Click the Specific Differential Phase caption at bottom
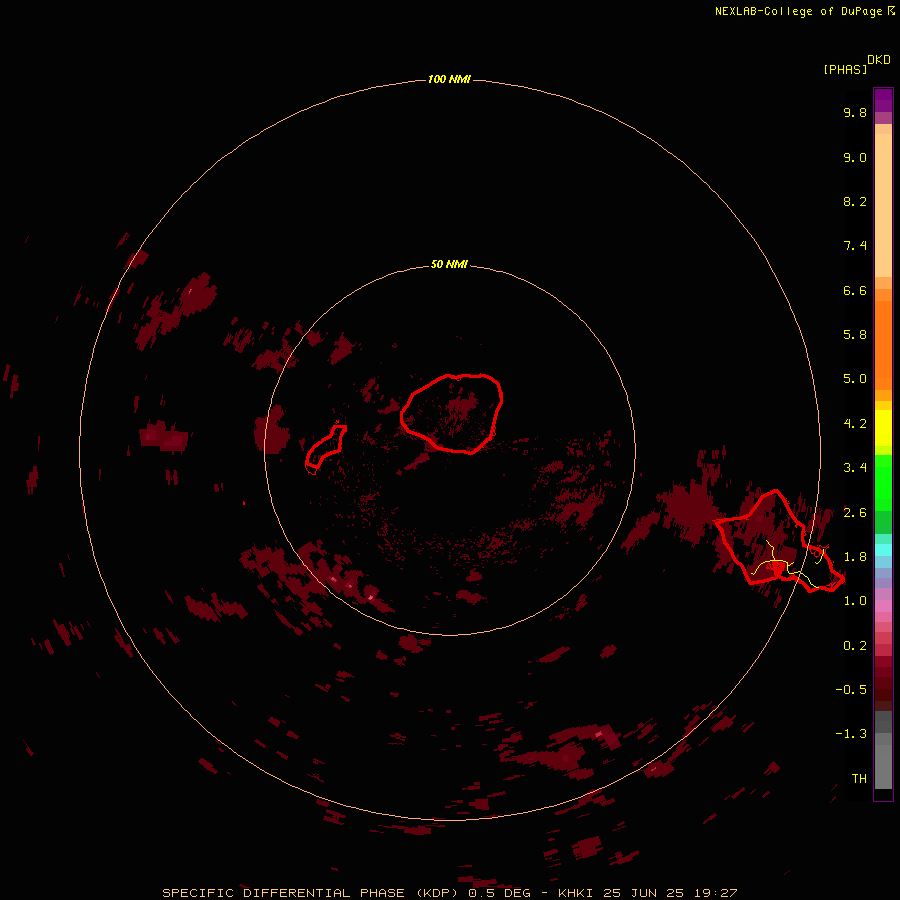This screenshot has width=900, height=900. tap(449, 893)
